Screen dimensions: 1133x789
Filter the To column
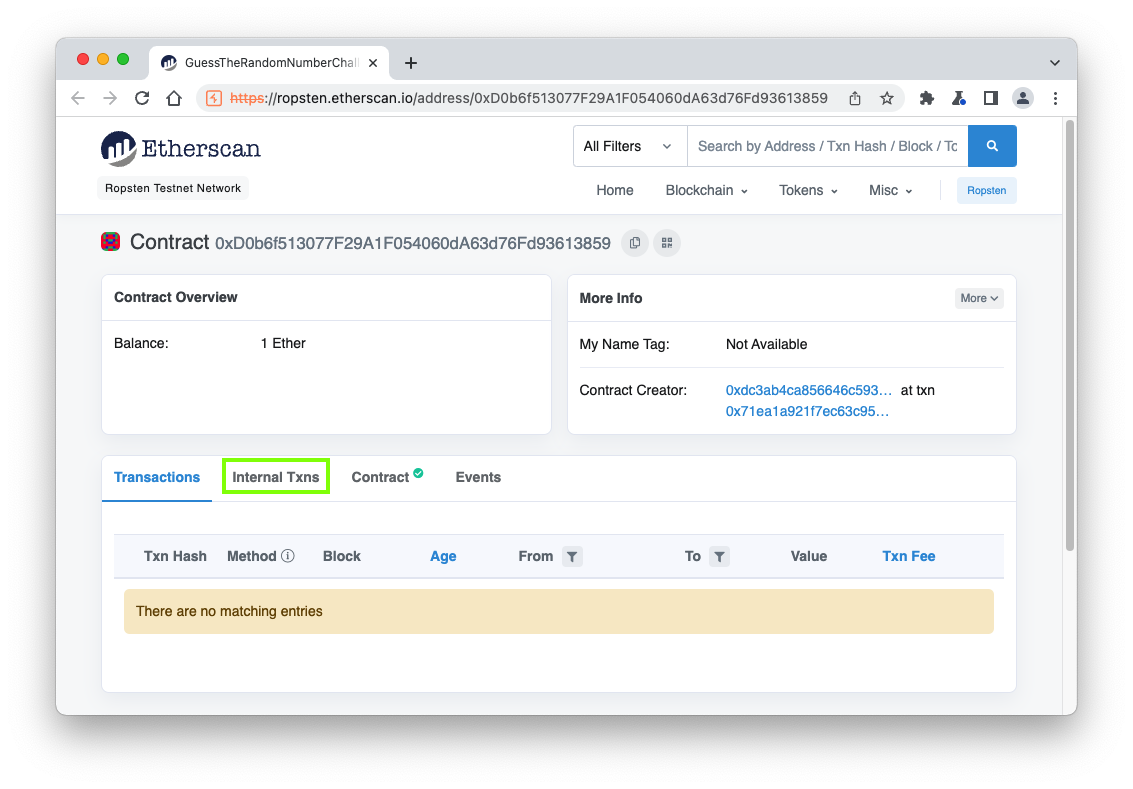(719, 556)
